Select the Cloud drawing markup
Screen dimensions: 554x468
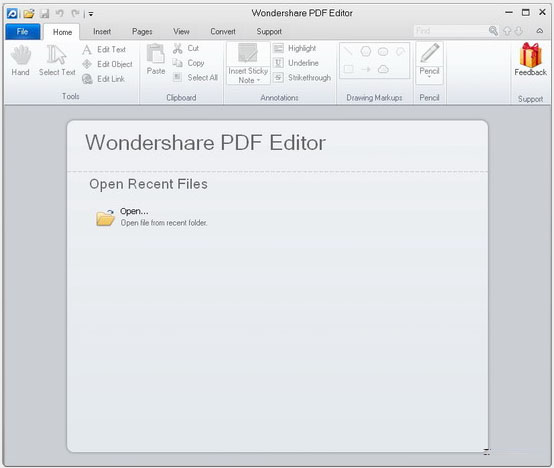click(383, 69)
